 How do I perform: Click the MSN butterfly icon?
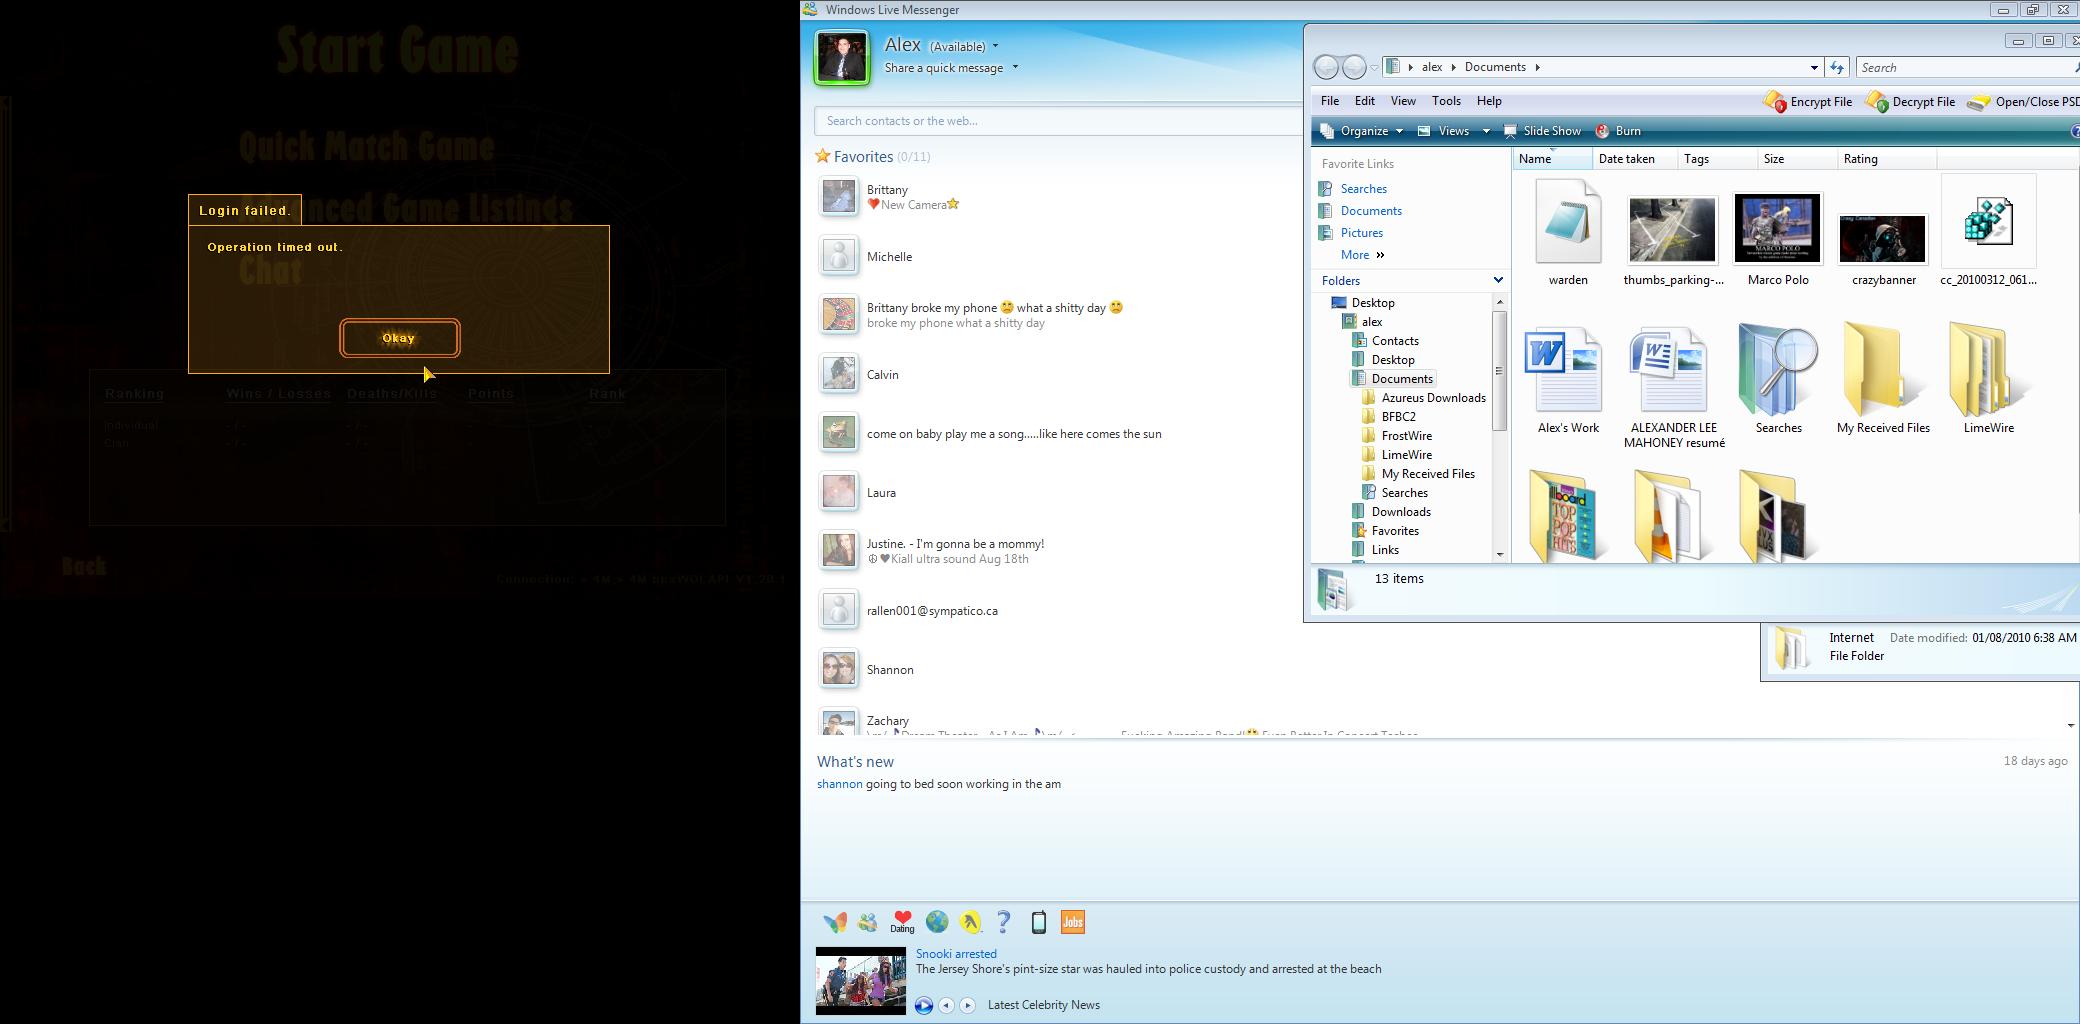point(834,922)
